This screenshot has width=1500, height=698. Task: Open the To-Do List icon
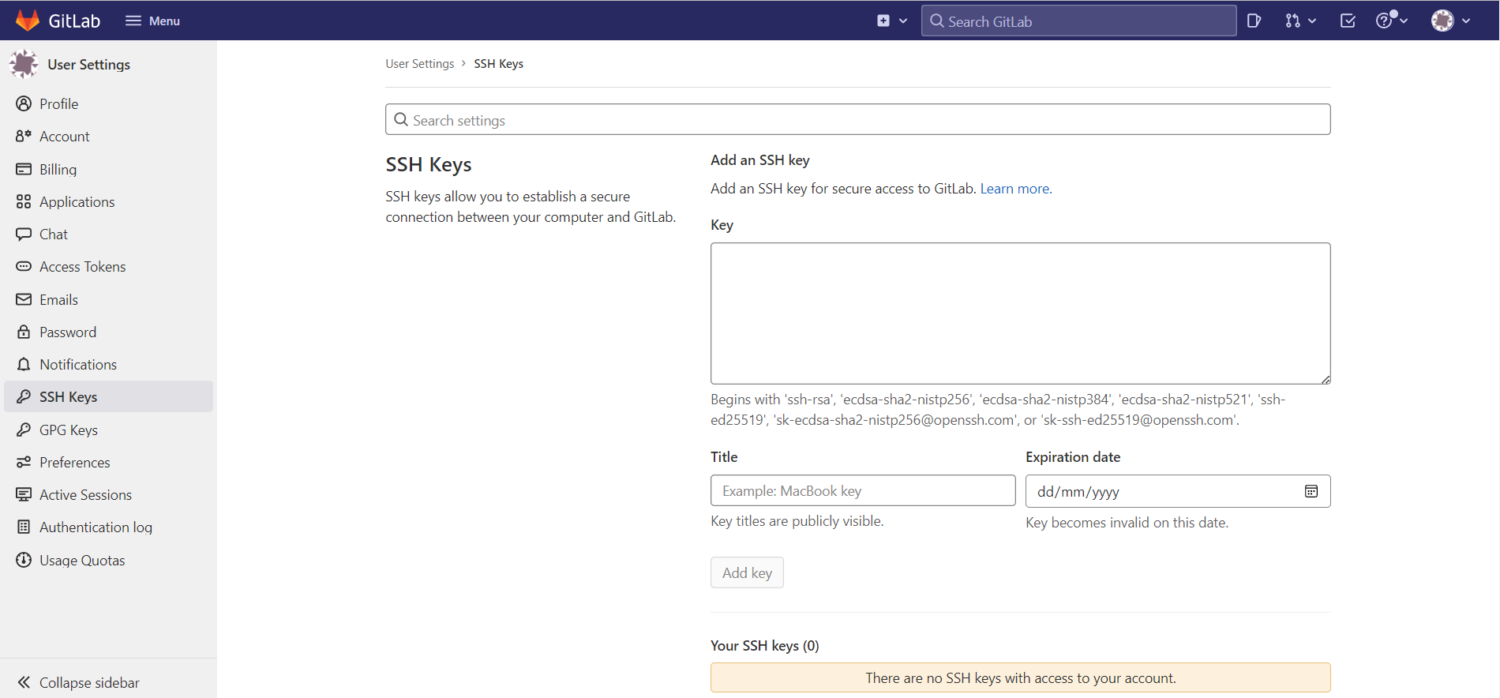(1347, 20)
